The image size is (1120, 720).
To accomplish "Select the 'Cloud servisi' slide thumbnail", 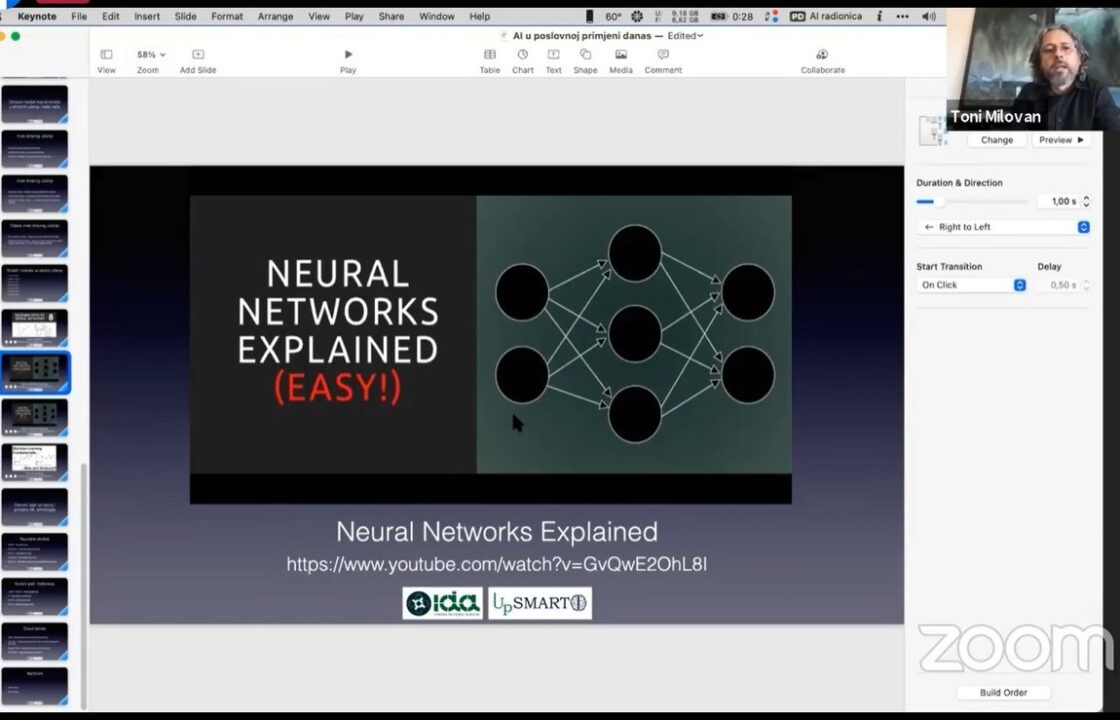I will (x=35, y=641).
